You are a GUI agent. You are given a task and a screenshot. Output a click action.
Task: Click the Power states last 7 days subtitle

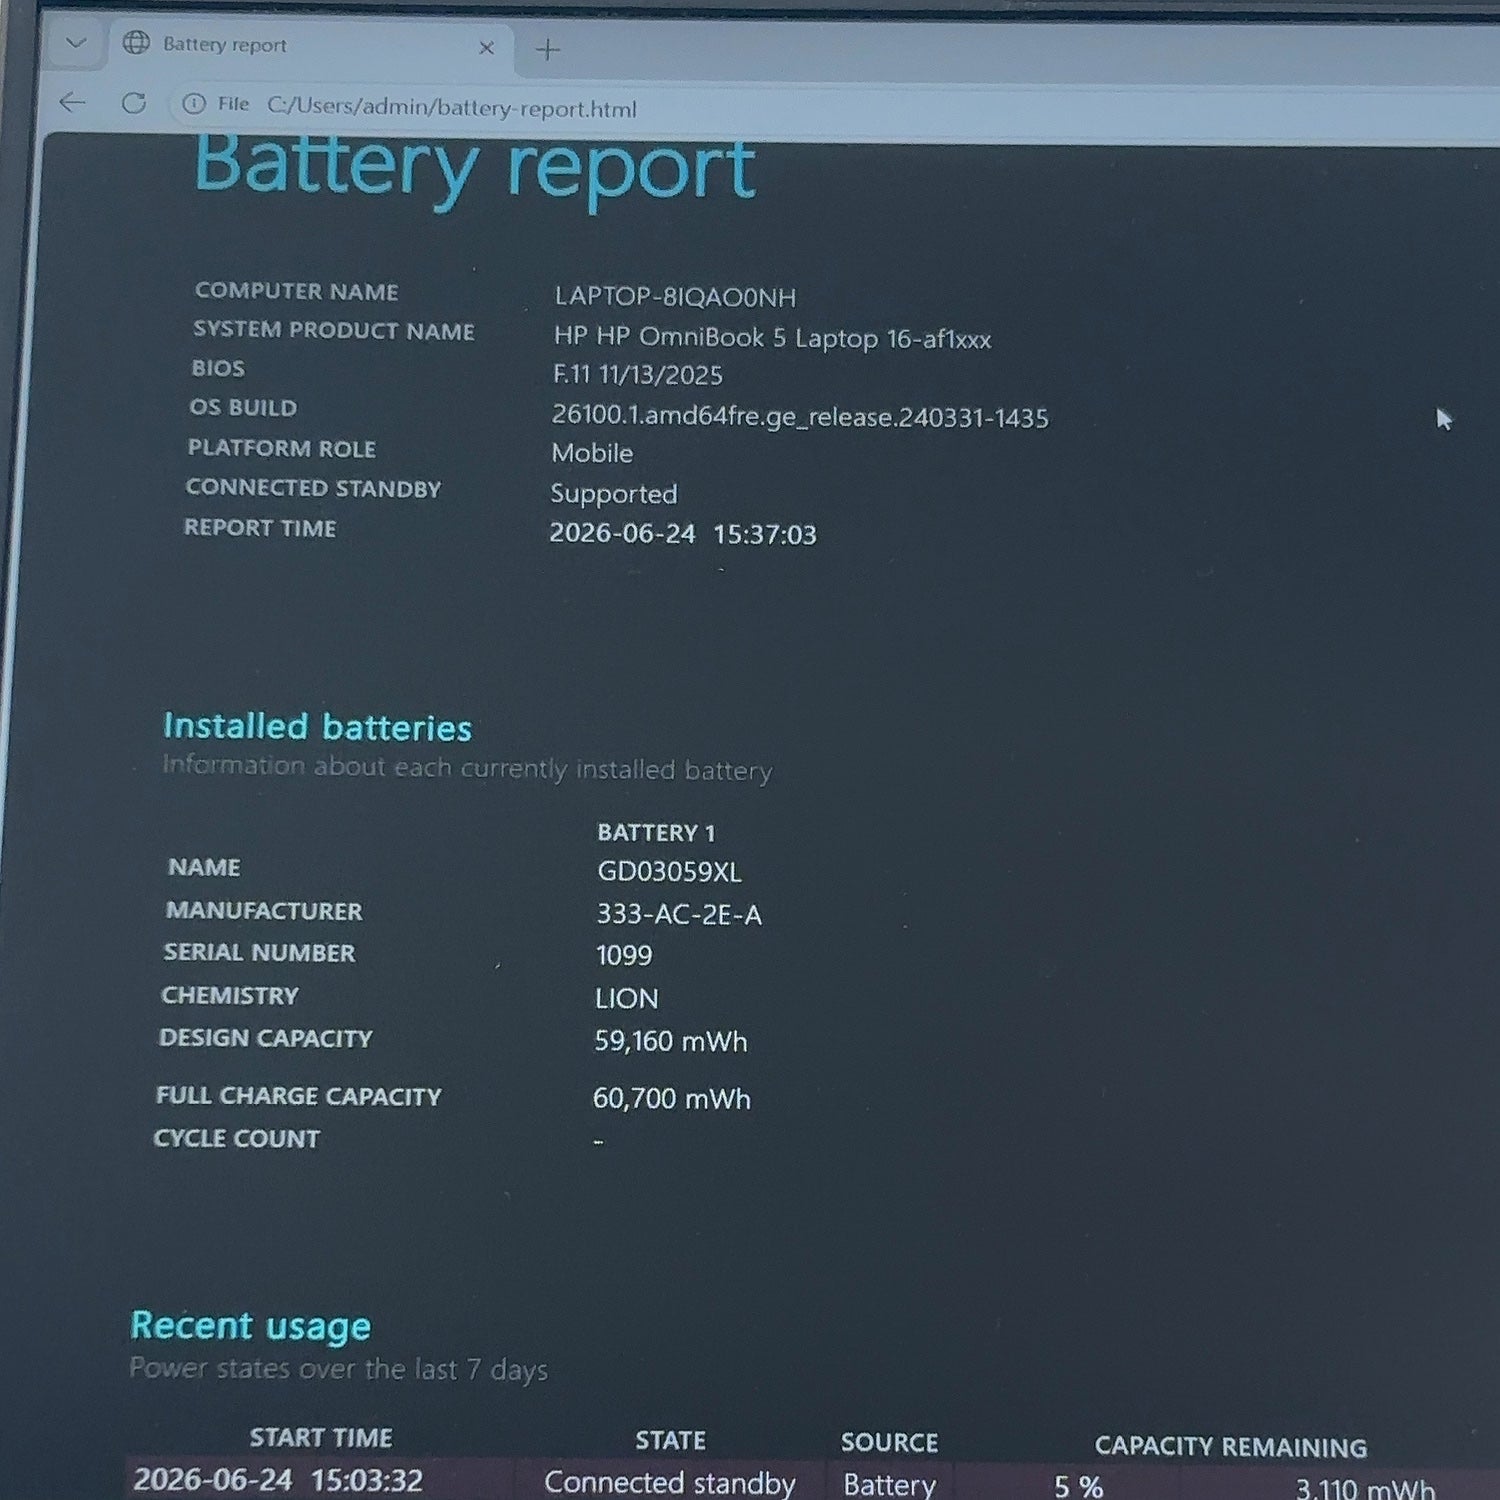(338, 1368)
